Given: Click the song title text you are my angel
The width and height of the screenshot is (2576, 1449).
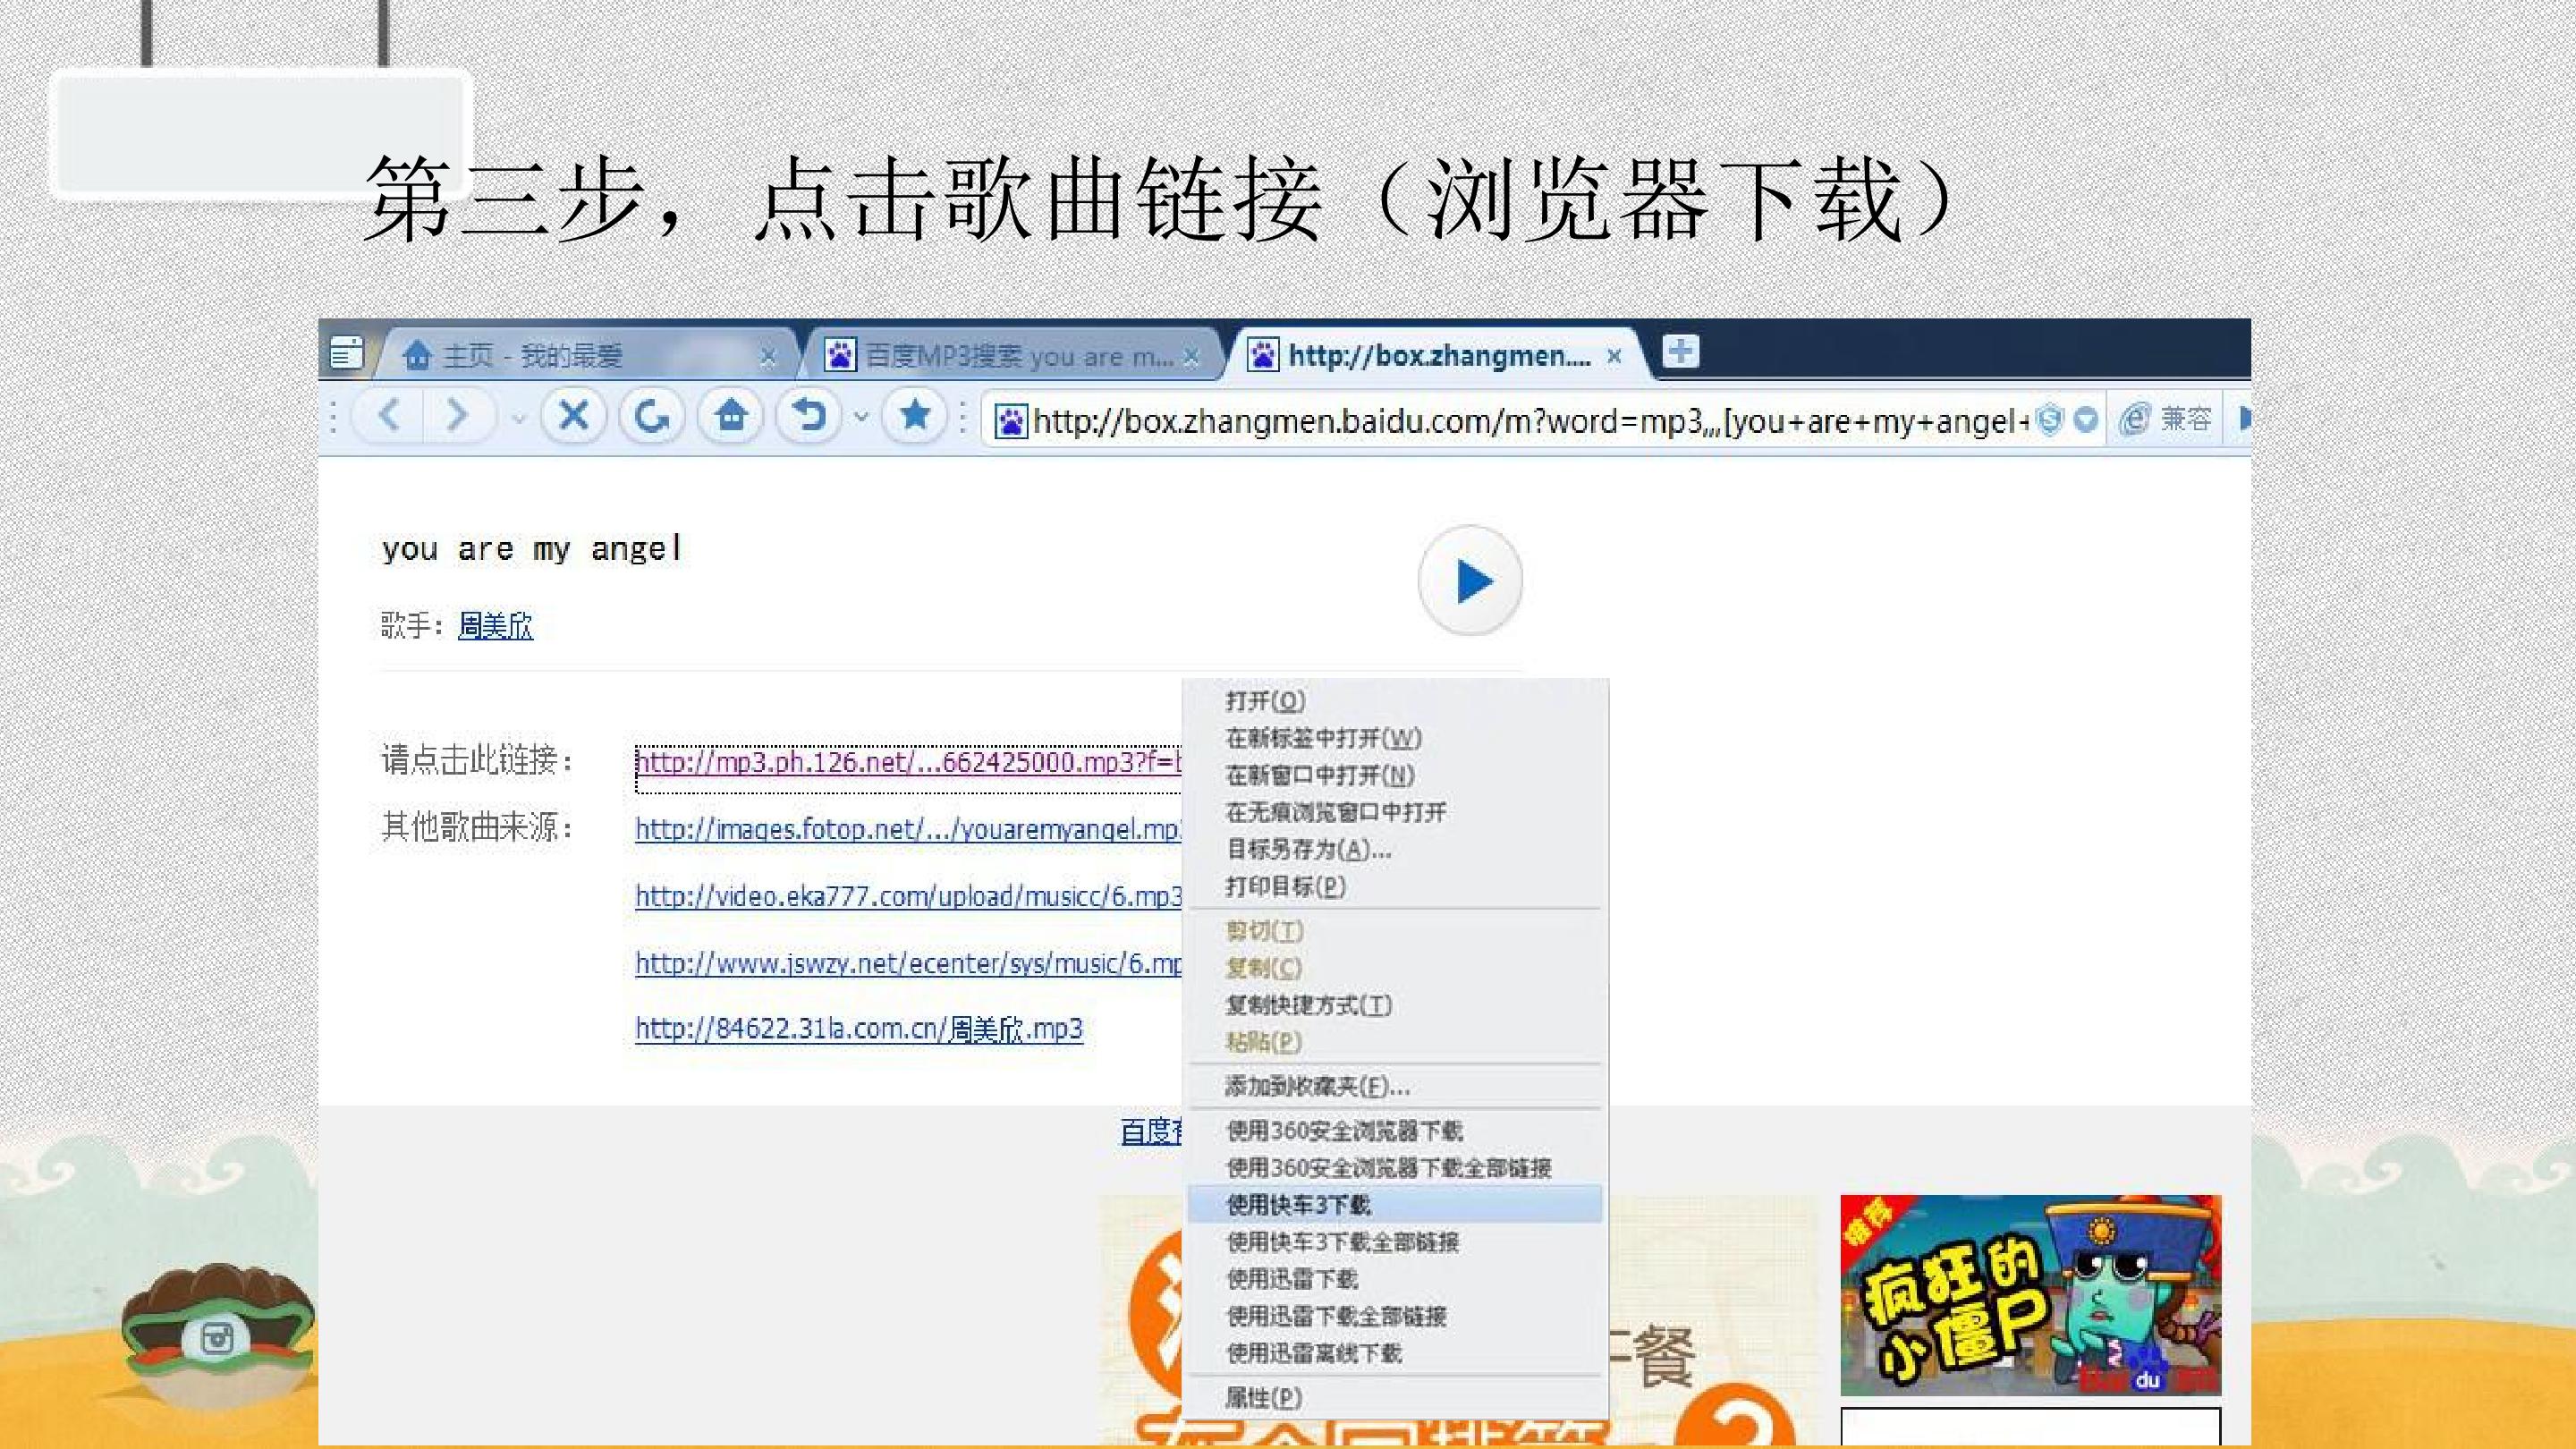Looking at the screenshot, I should (531, 549).
